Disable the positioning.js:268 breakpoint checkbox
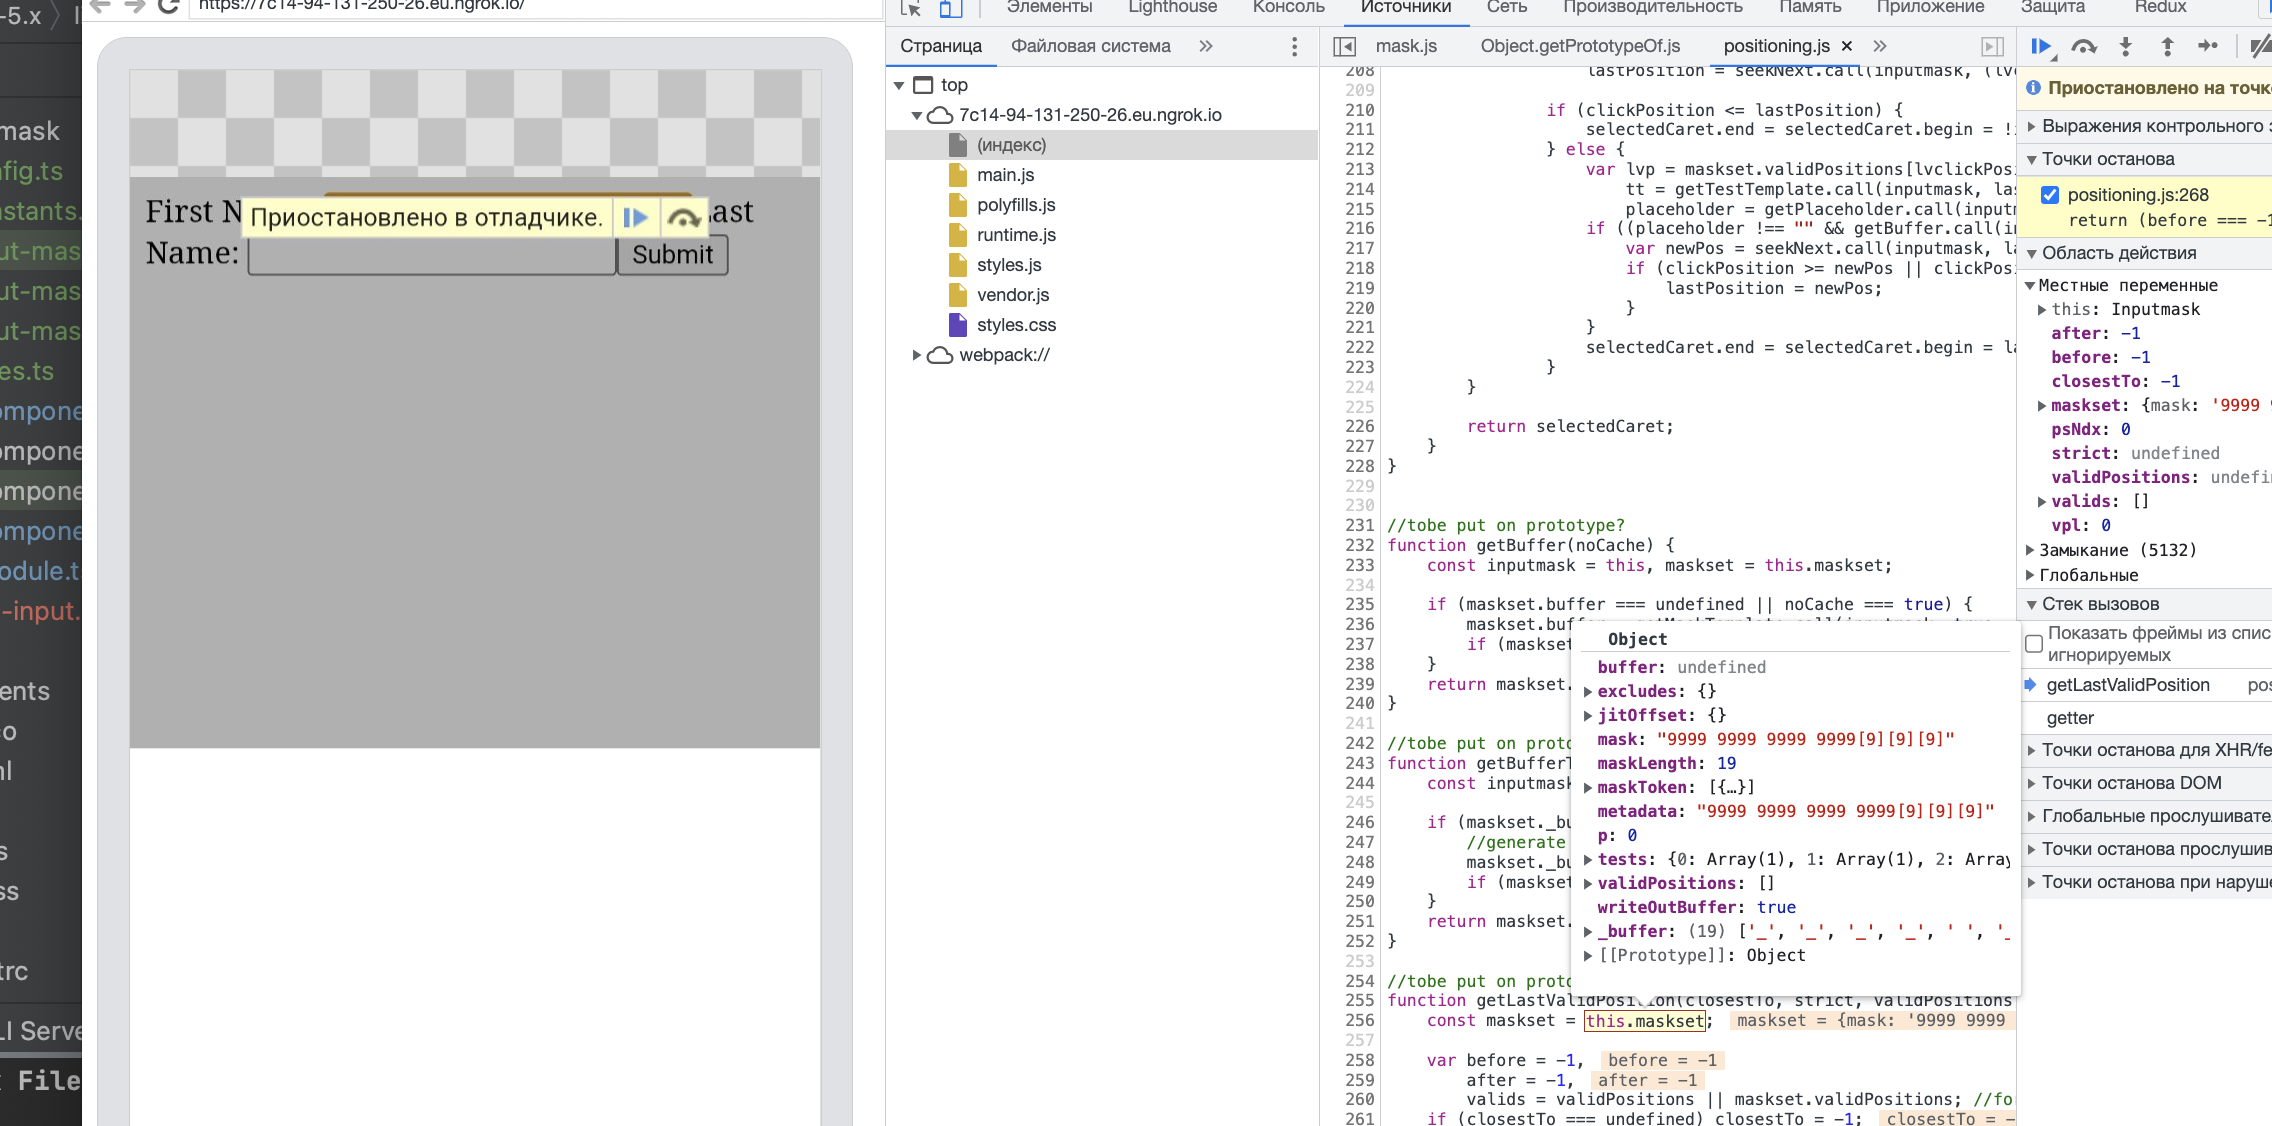 tap(2048, 195)
